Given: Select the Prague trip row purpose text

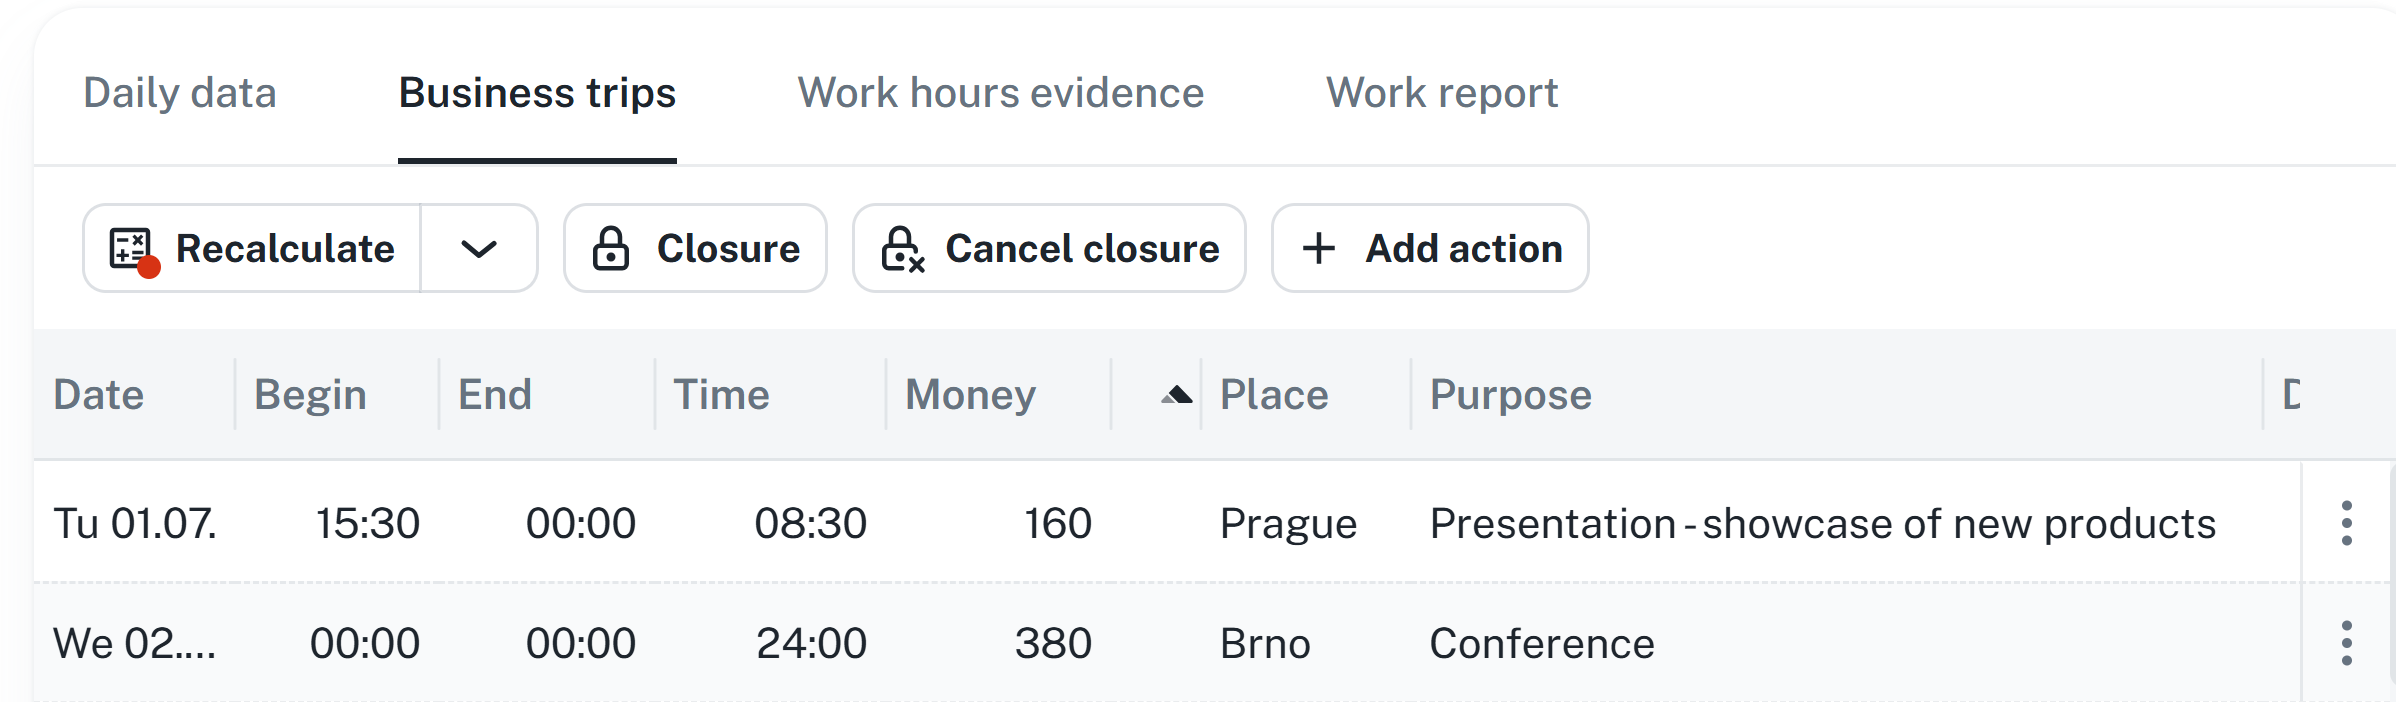Looking at the screenshot, I should tap(1822, 524).
